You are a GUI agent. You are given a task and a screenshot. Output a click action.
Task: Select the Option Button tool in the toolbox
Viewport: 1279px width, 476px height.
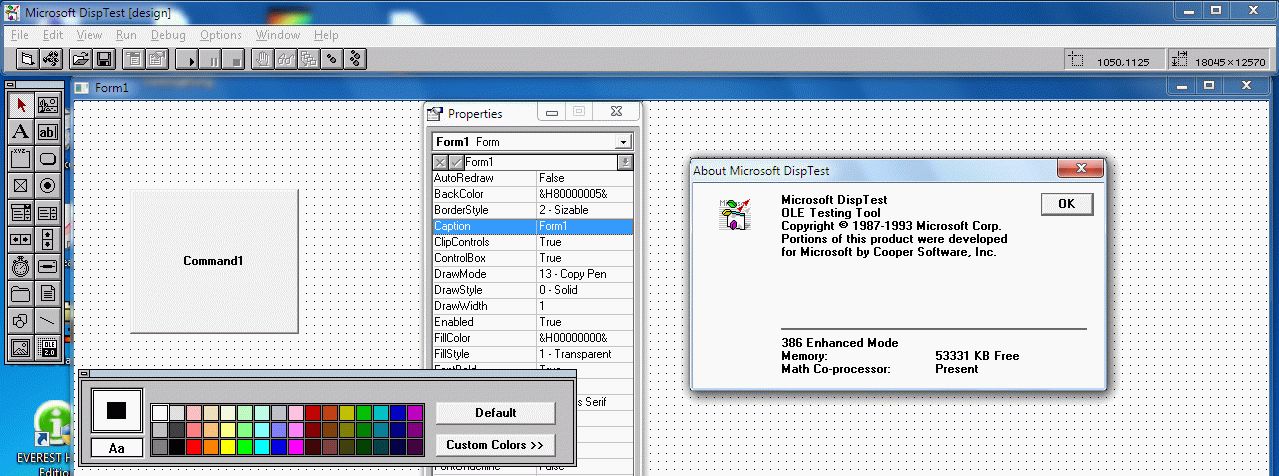tap(47, 185)
